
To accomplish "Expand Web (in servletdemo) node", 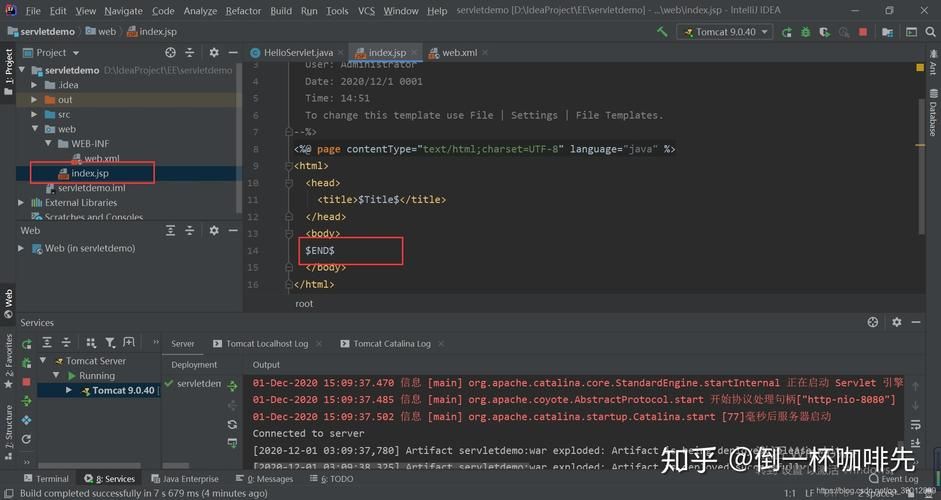I will [21, 248].
